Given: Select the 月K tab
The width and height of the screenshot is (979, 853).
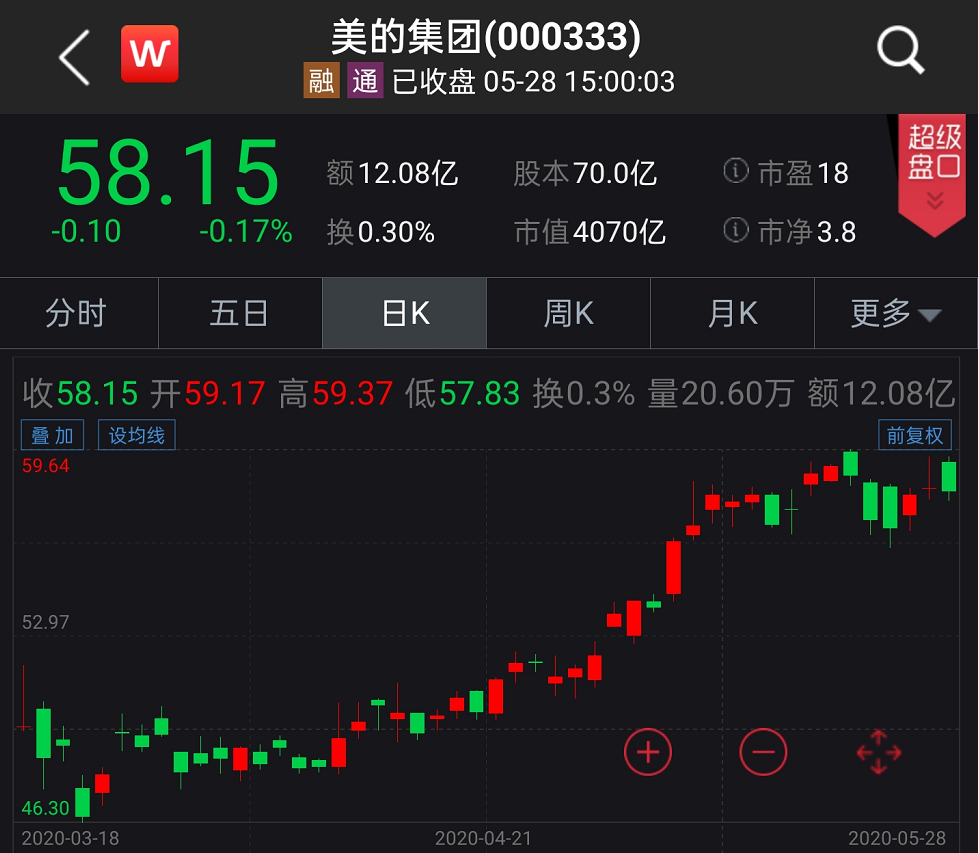Looking at the screenshot, I should point(732,313).
